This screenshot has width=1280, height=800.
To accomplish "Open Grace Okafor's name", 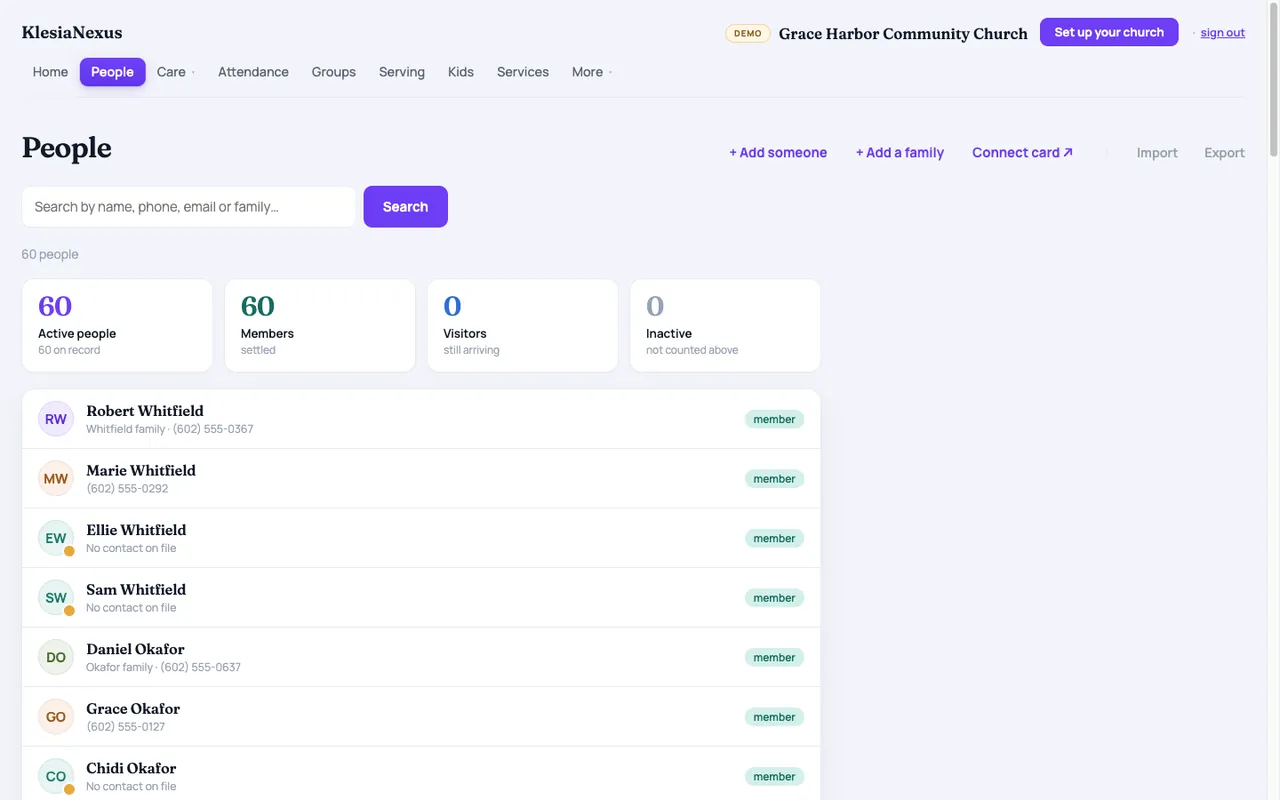I will point(133,709).
